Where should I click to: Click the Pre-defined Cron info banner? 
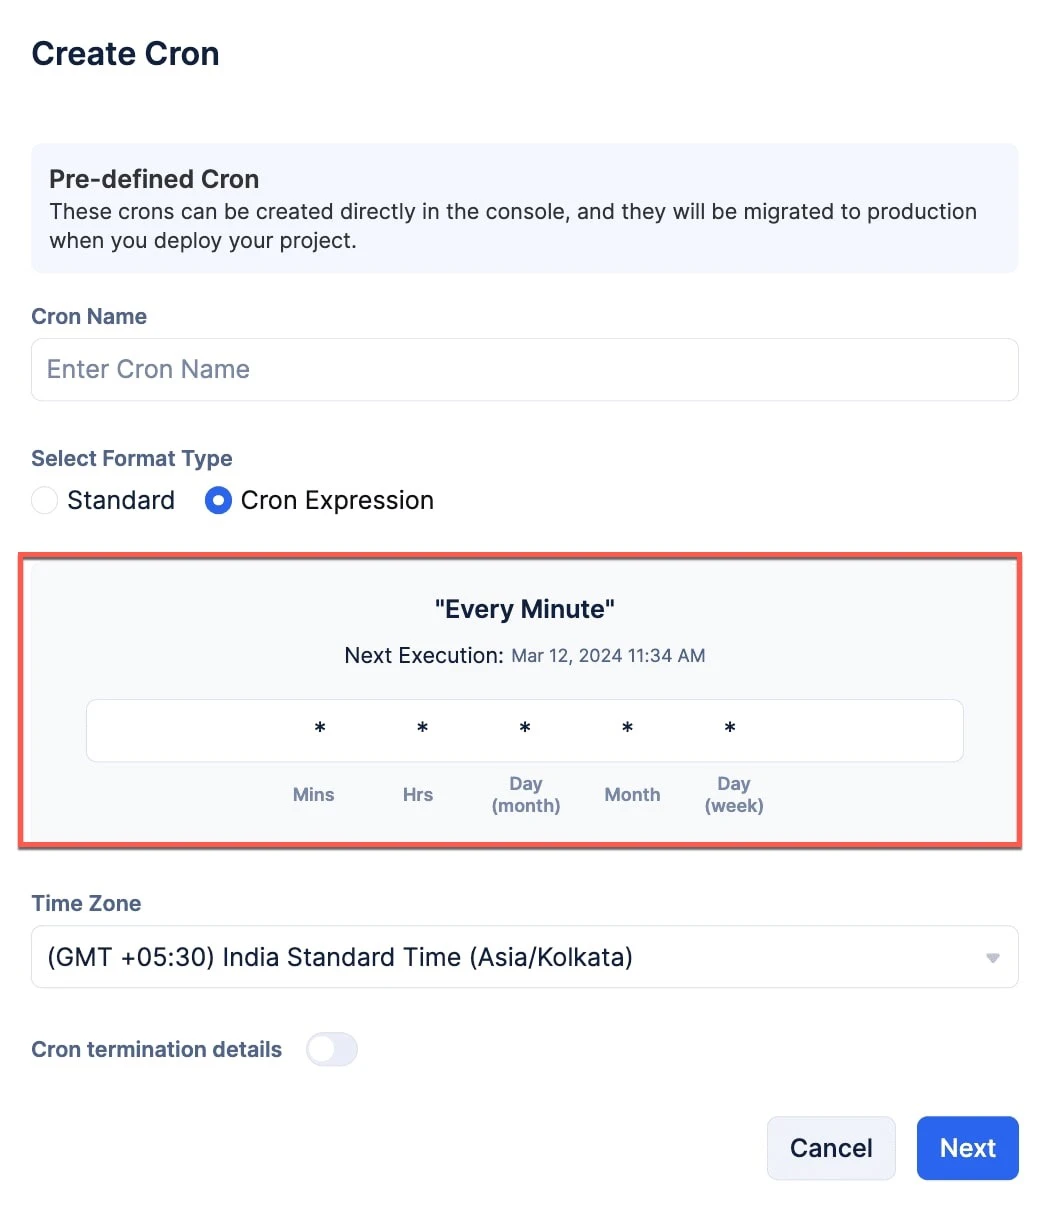[x=525, y=208]
